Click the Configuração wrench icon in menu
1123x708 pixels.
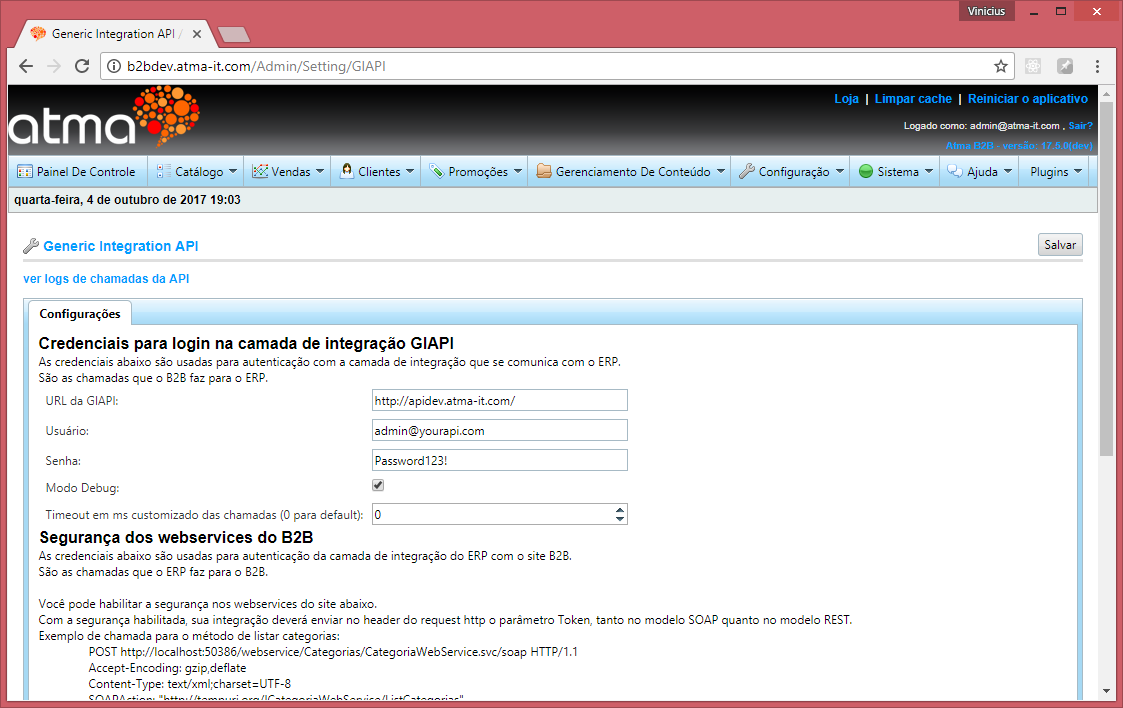[x=747, y=171]
